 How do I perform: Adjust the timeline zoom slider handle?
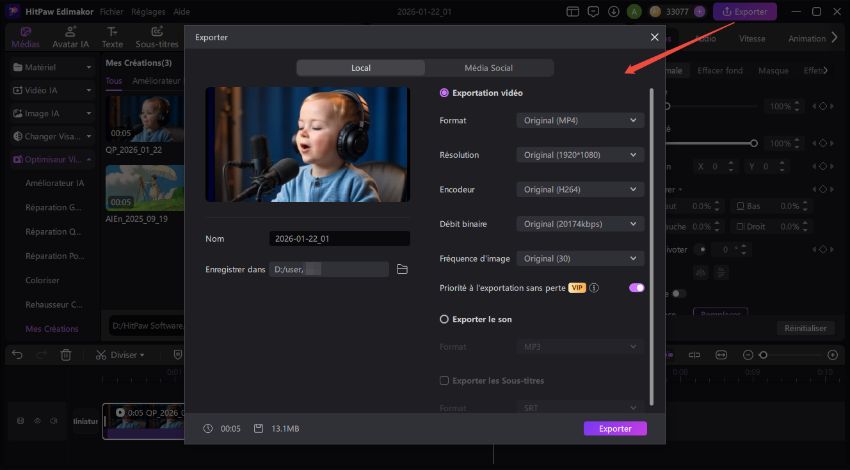(763, 355)
